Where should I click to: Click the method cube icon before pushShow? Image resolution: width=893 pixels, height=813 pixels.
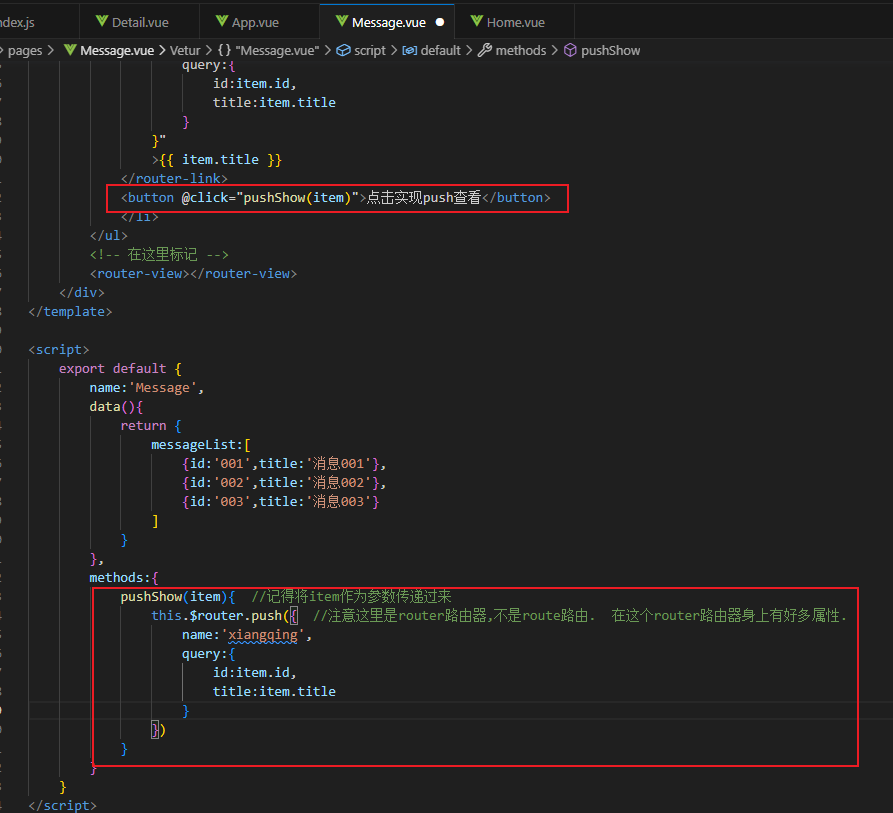[x=570, y=51]
